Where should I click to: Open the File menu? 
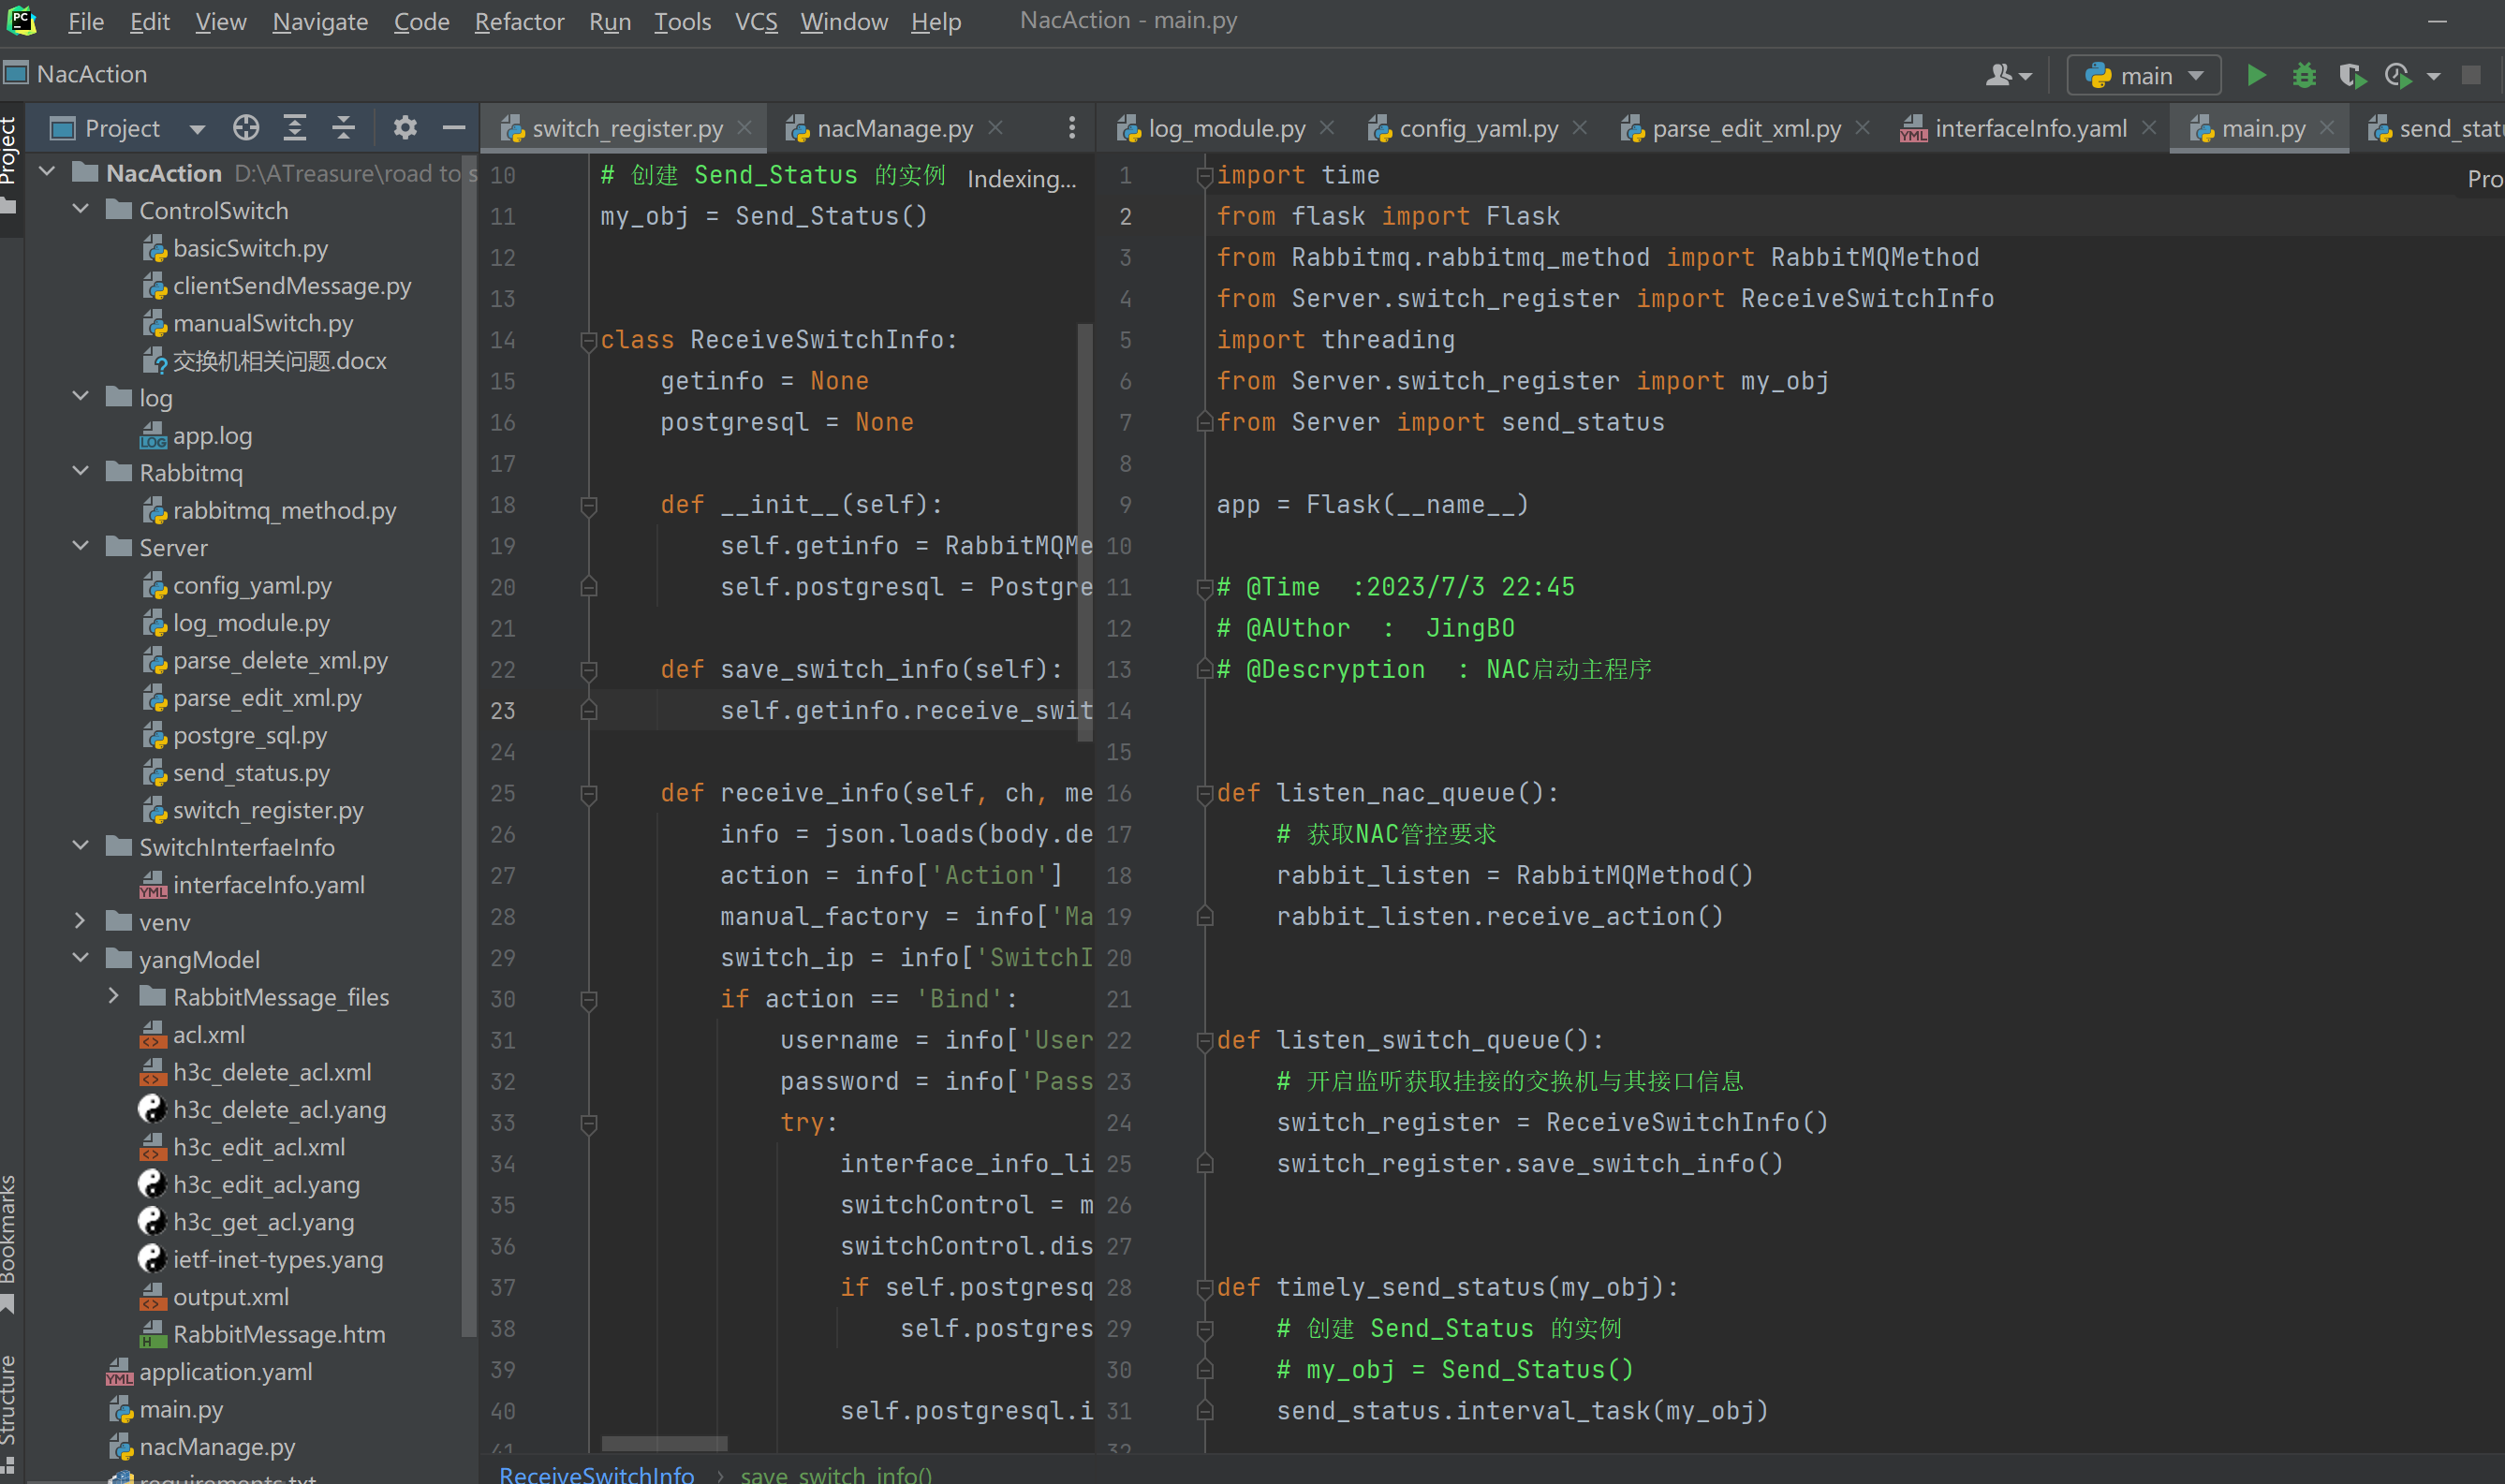click(x=85, y=21)
